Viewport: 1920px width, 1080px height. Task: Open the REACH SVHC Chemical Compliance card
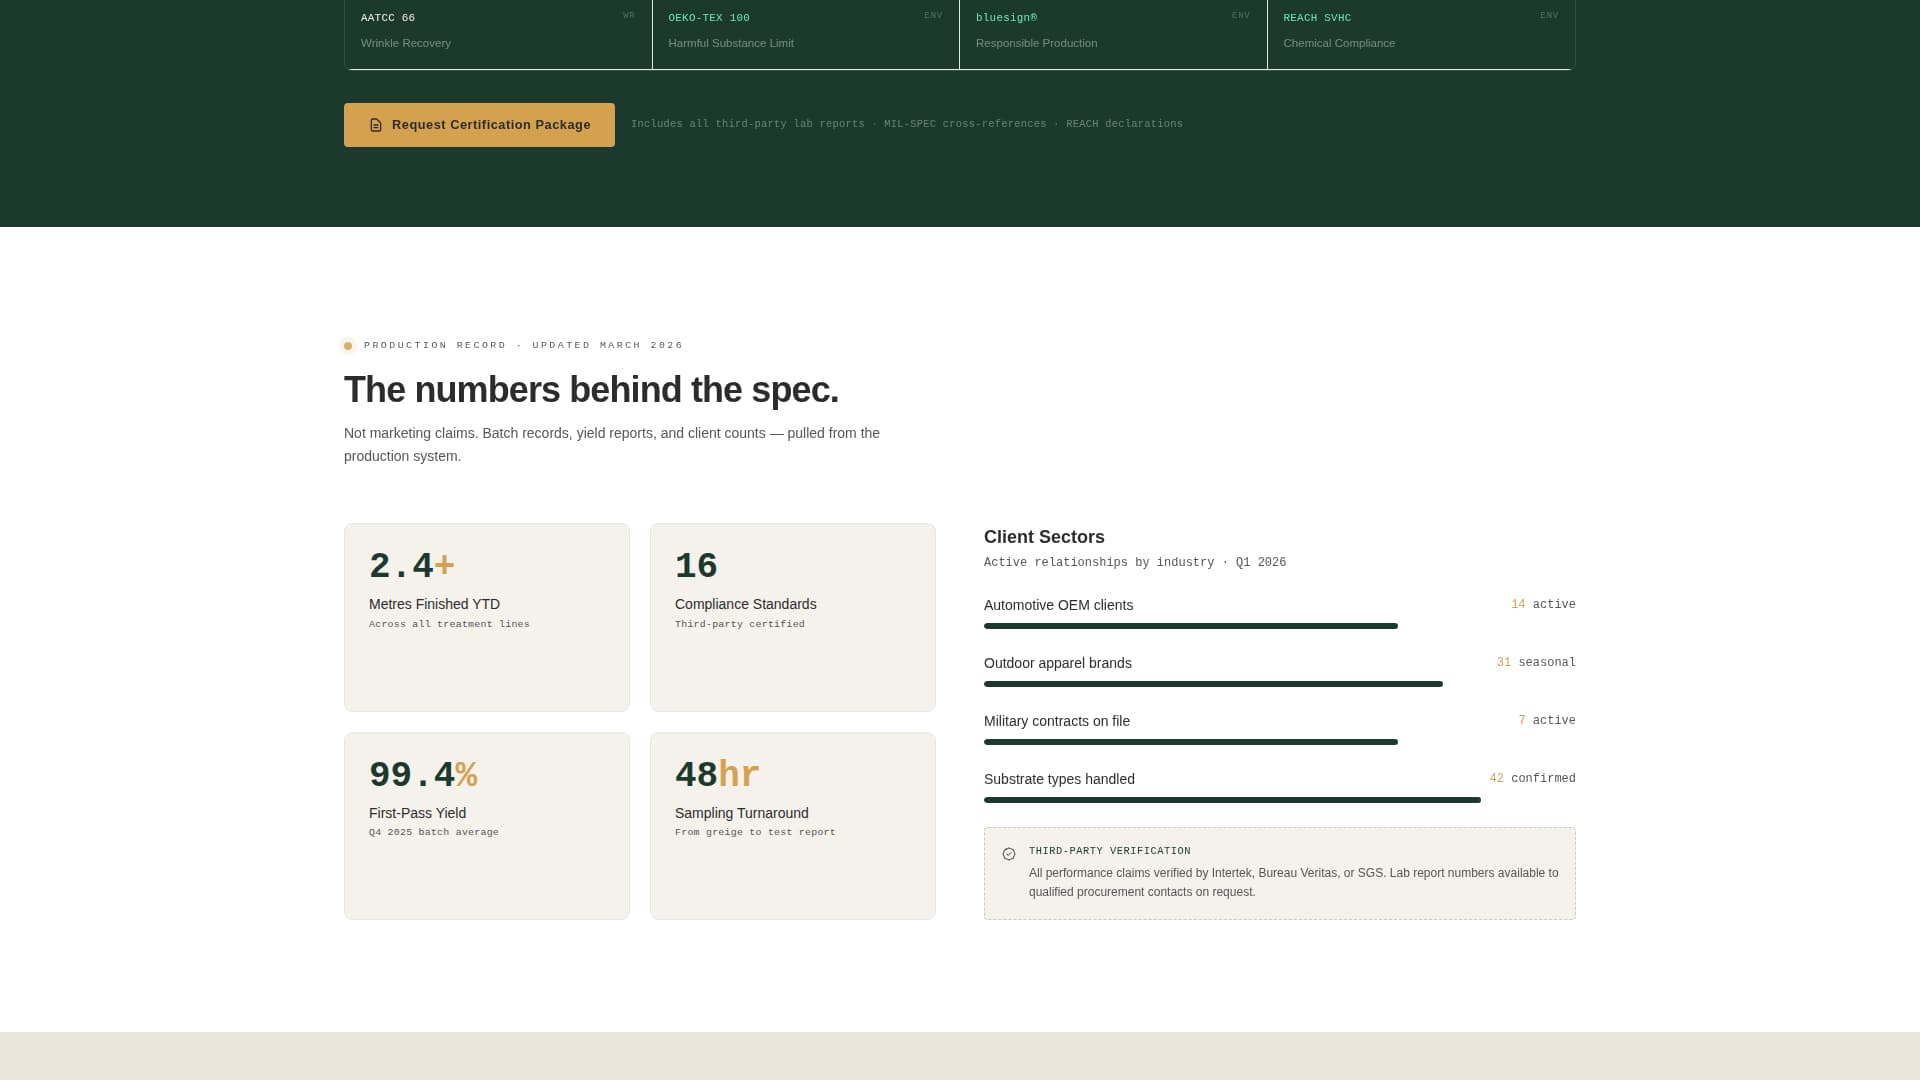[1420, 32]
